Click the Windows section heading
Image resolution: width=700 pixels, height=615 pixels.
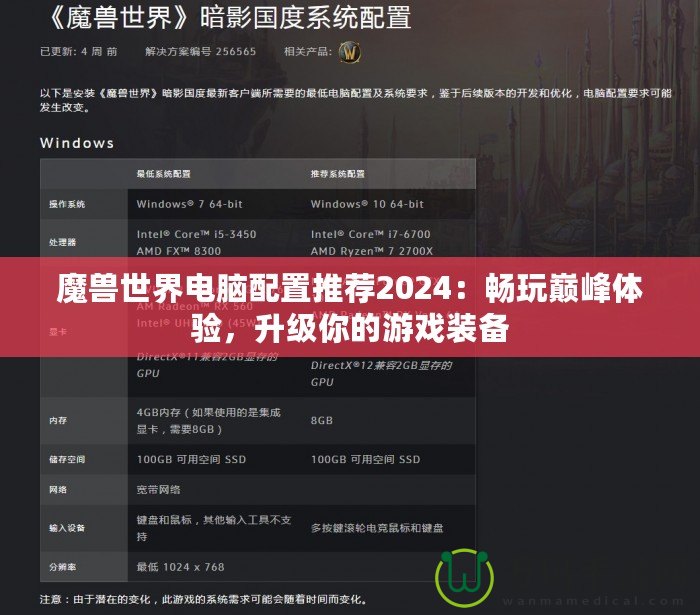(77, 143)
